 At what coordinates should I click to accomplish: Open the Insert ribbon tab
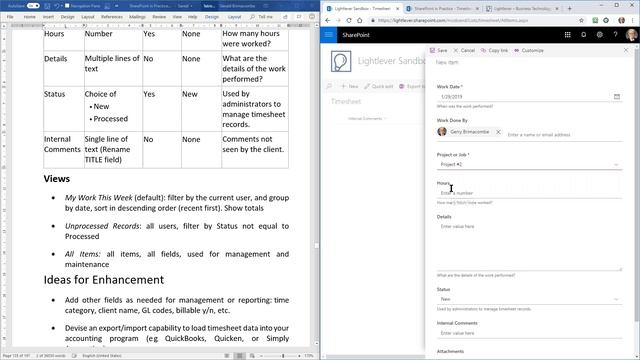point(48,17)
